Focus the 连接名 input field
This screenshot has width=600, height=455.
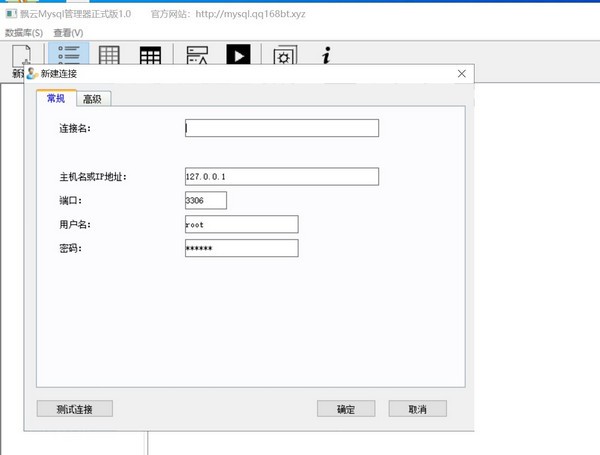(x=281, y=128)
